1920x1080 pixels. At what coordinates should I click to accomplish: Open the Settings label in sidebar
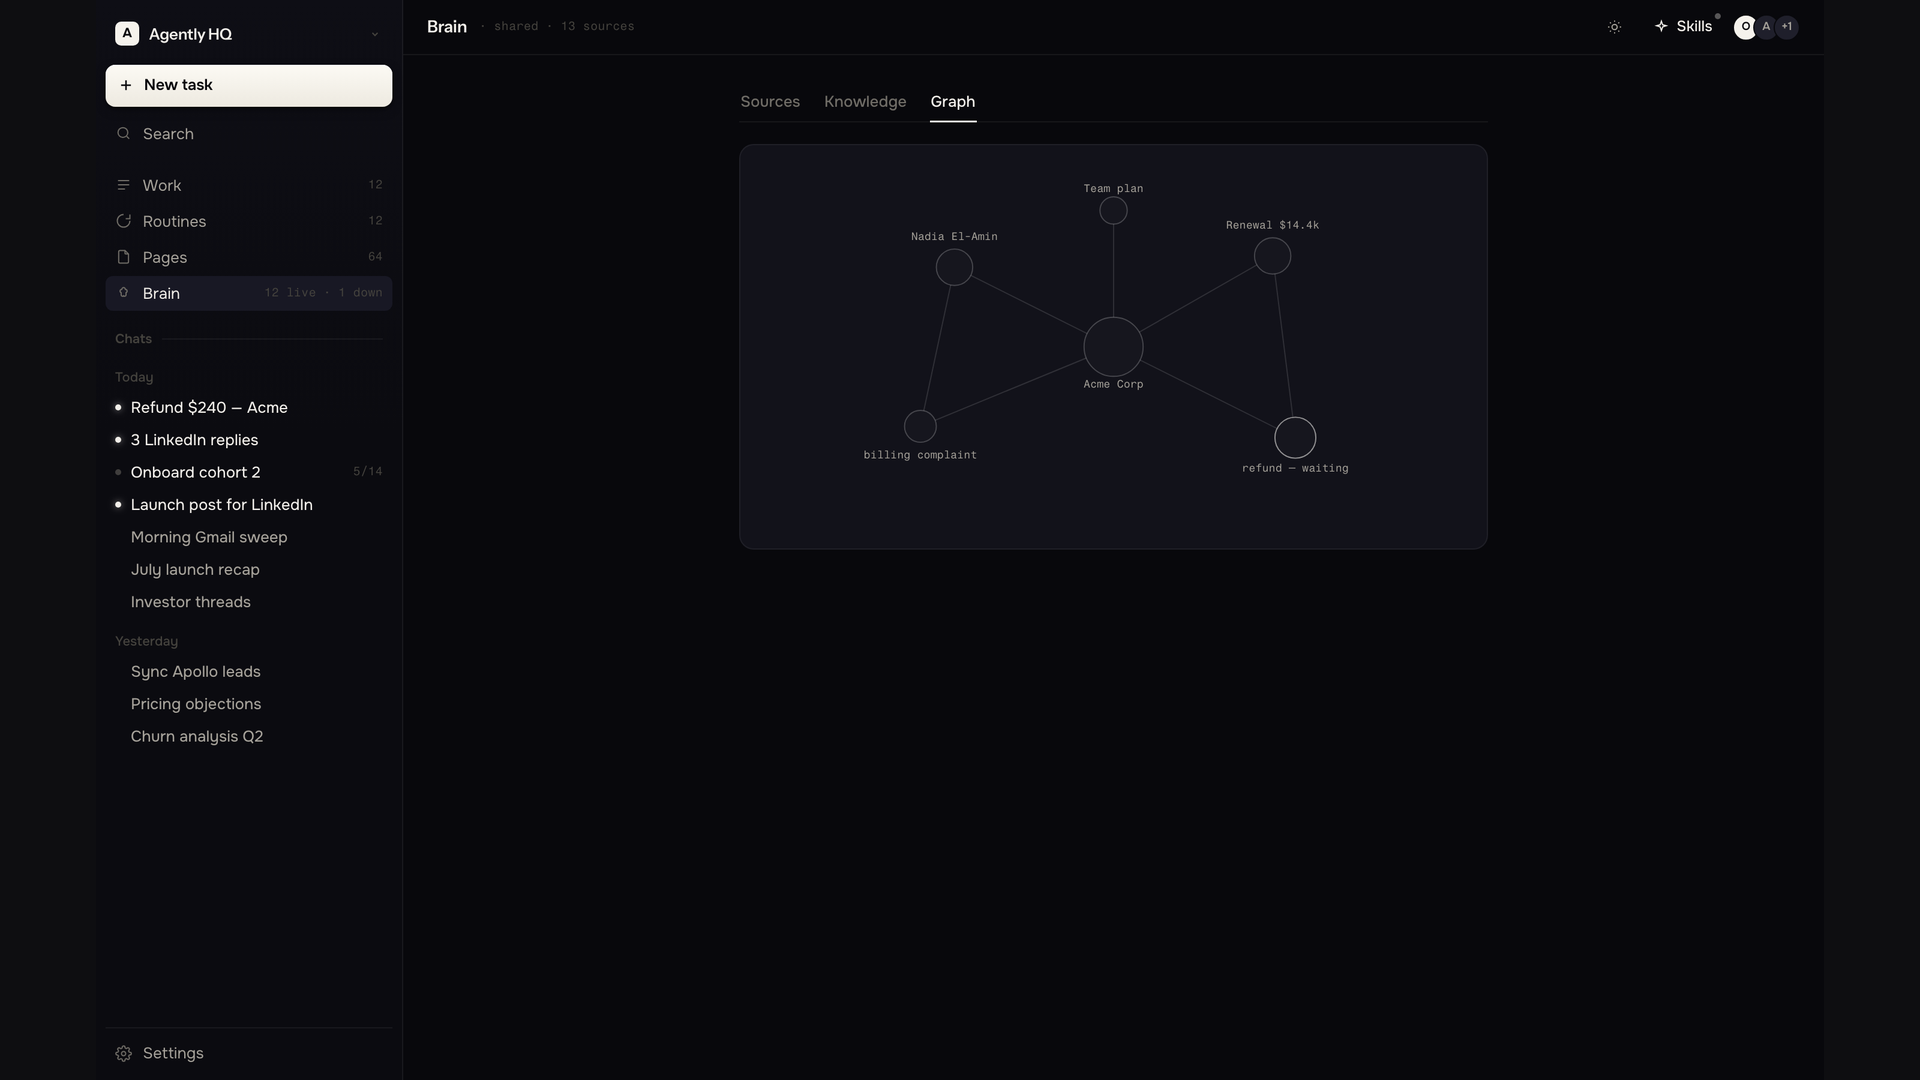coord(173,1054)
